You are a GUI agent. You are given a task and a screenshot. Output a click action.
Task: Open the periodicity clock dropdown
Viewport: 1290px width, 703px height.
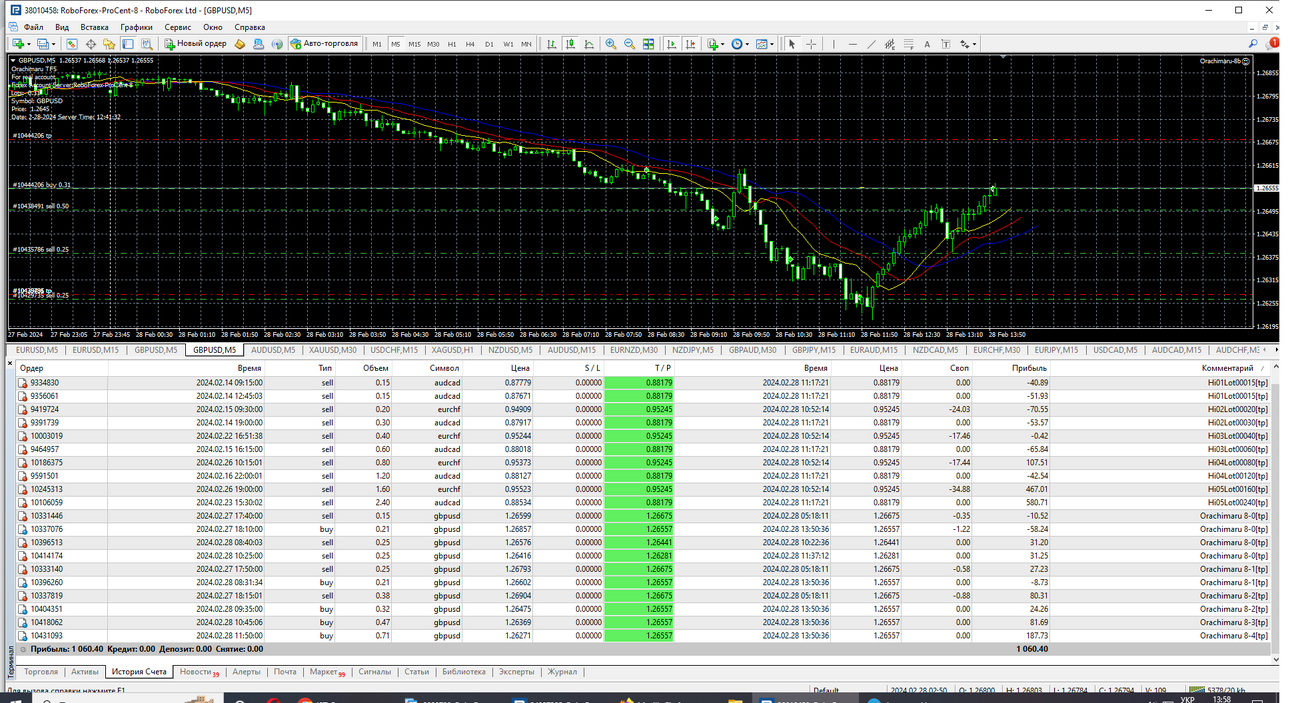740,44
